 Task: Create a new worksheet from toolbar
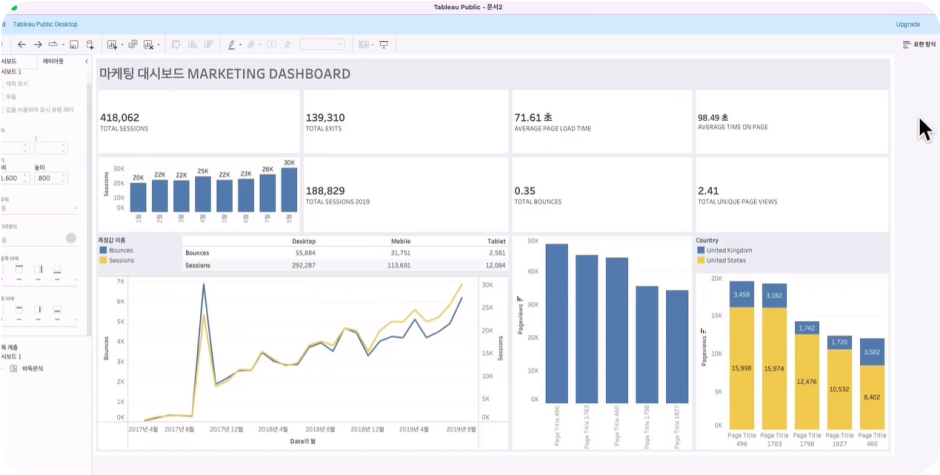coord(112,44)
